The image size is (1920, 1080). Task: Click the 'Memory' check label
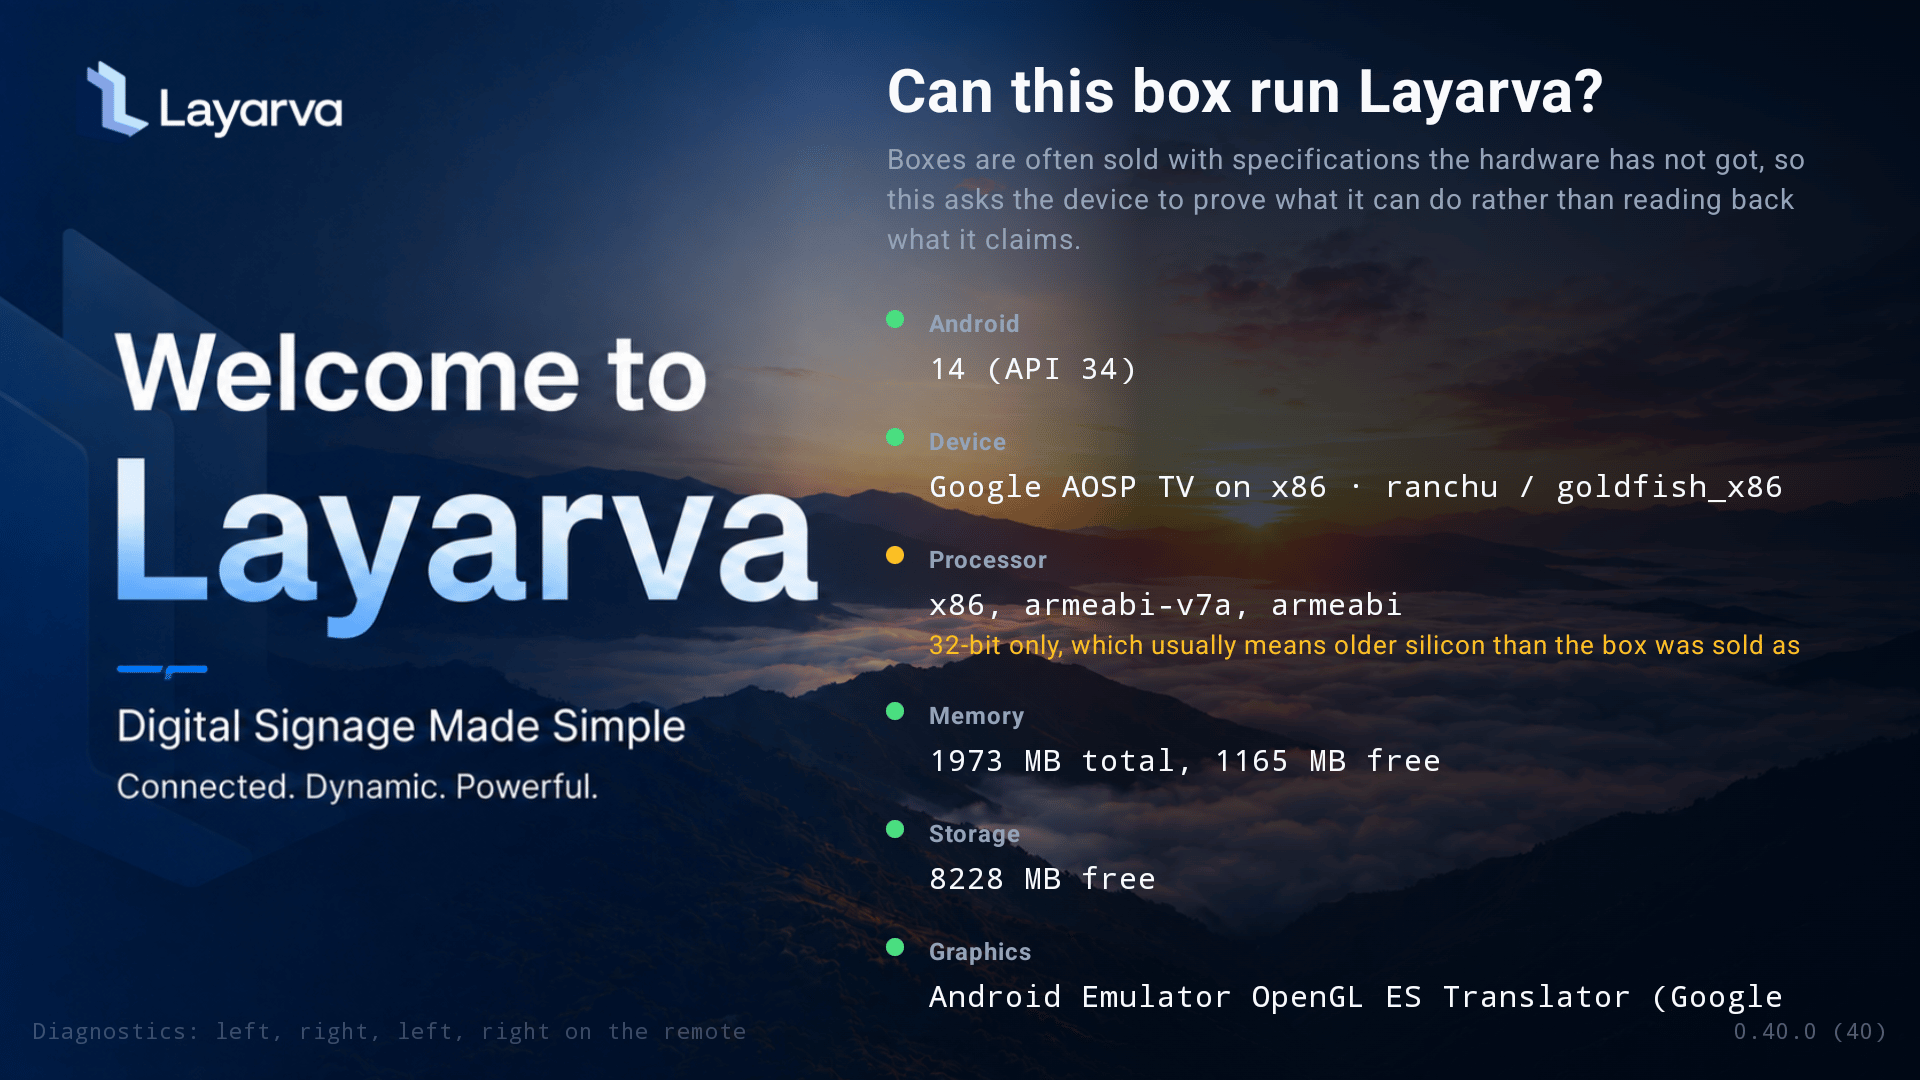pos(976,716)
